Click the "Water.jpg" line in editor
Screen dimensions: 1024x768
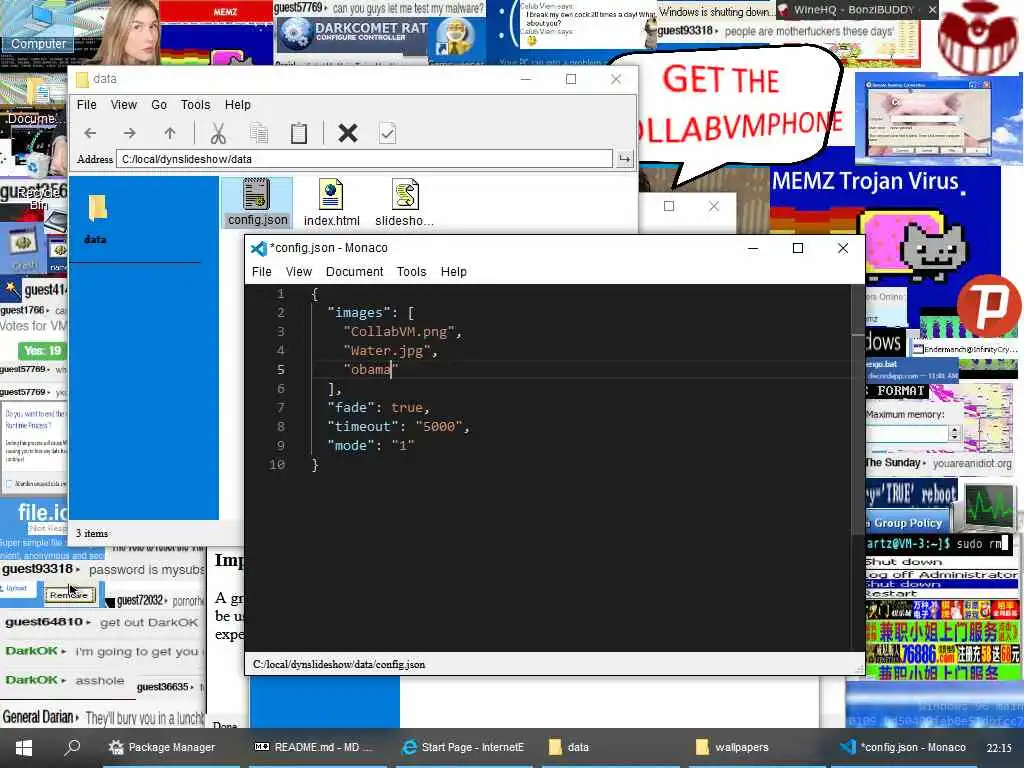pyautogui.click(x=390, y=351)
